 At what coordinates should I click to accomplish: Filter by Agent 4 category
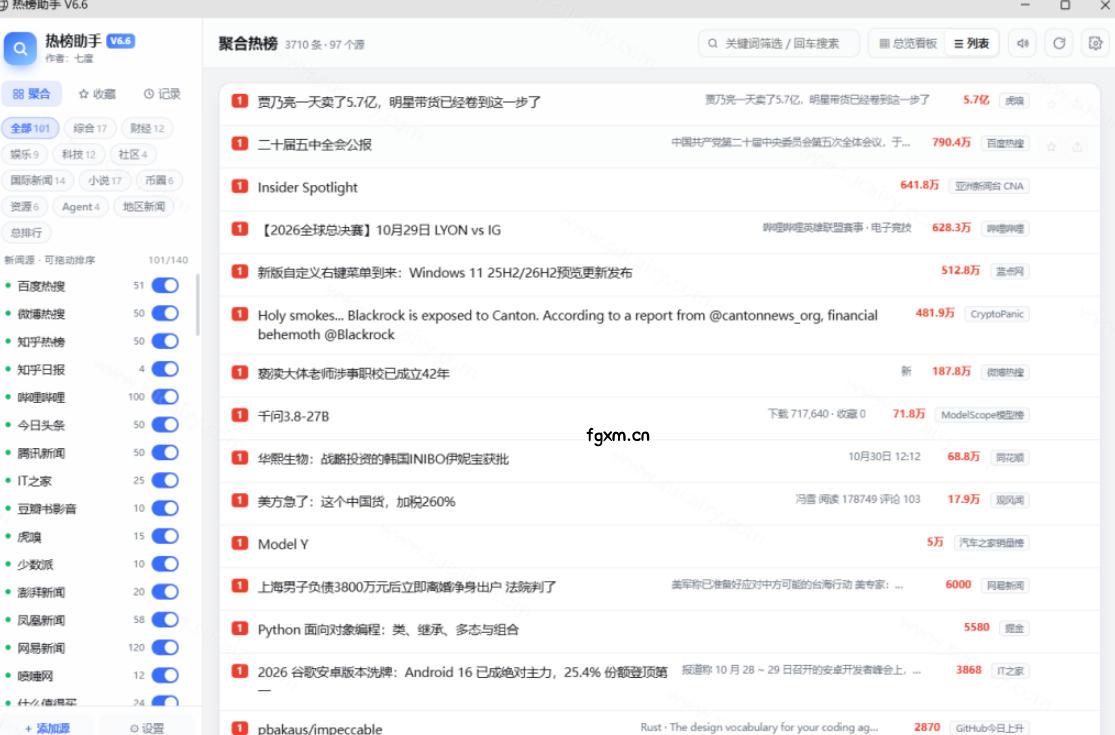80,207
